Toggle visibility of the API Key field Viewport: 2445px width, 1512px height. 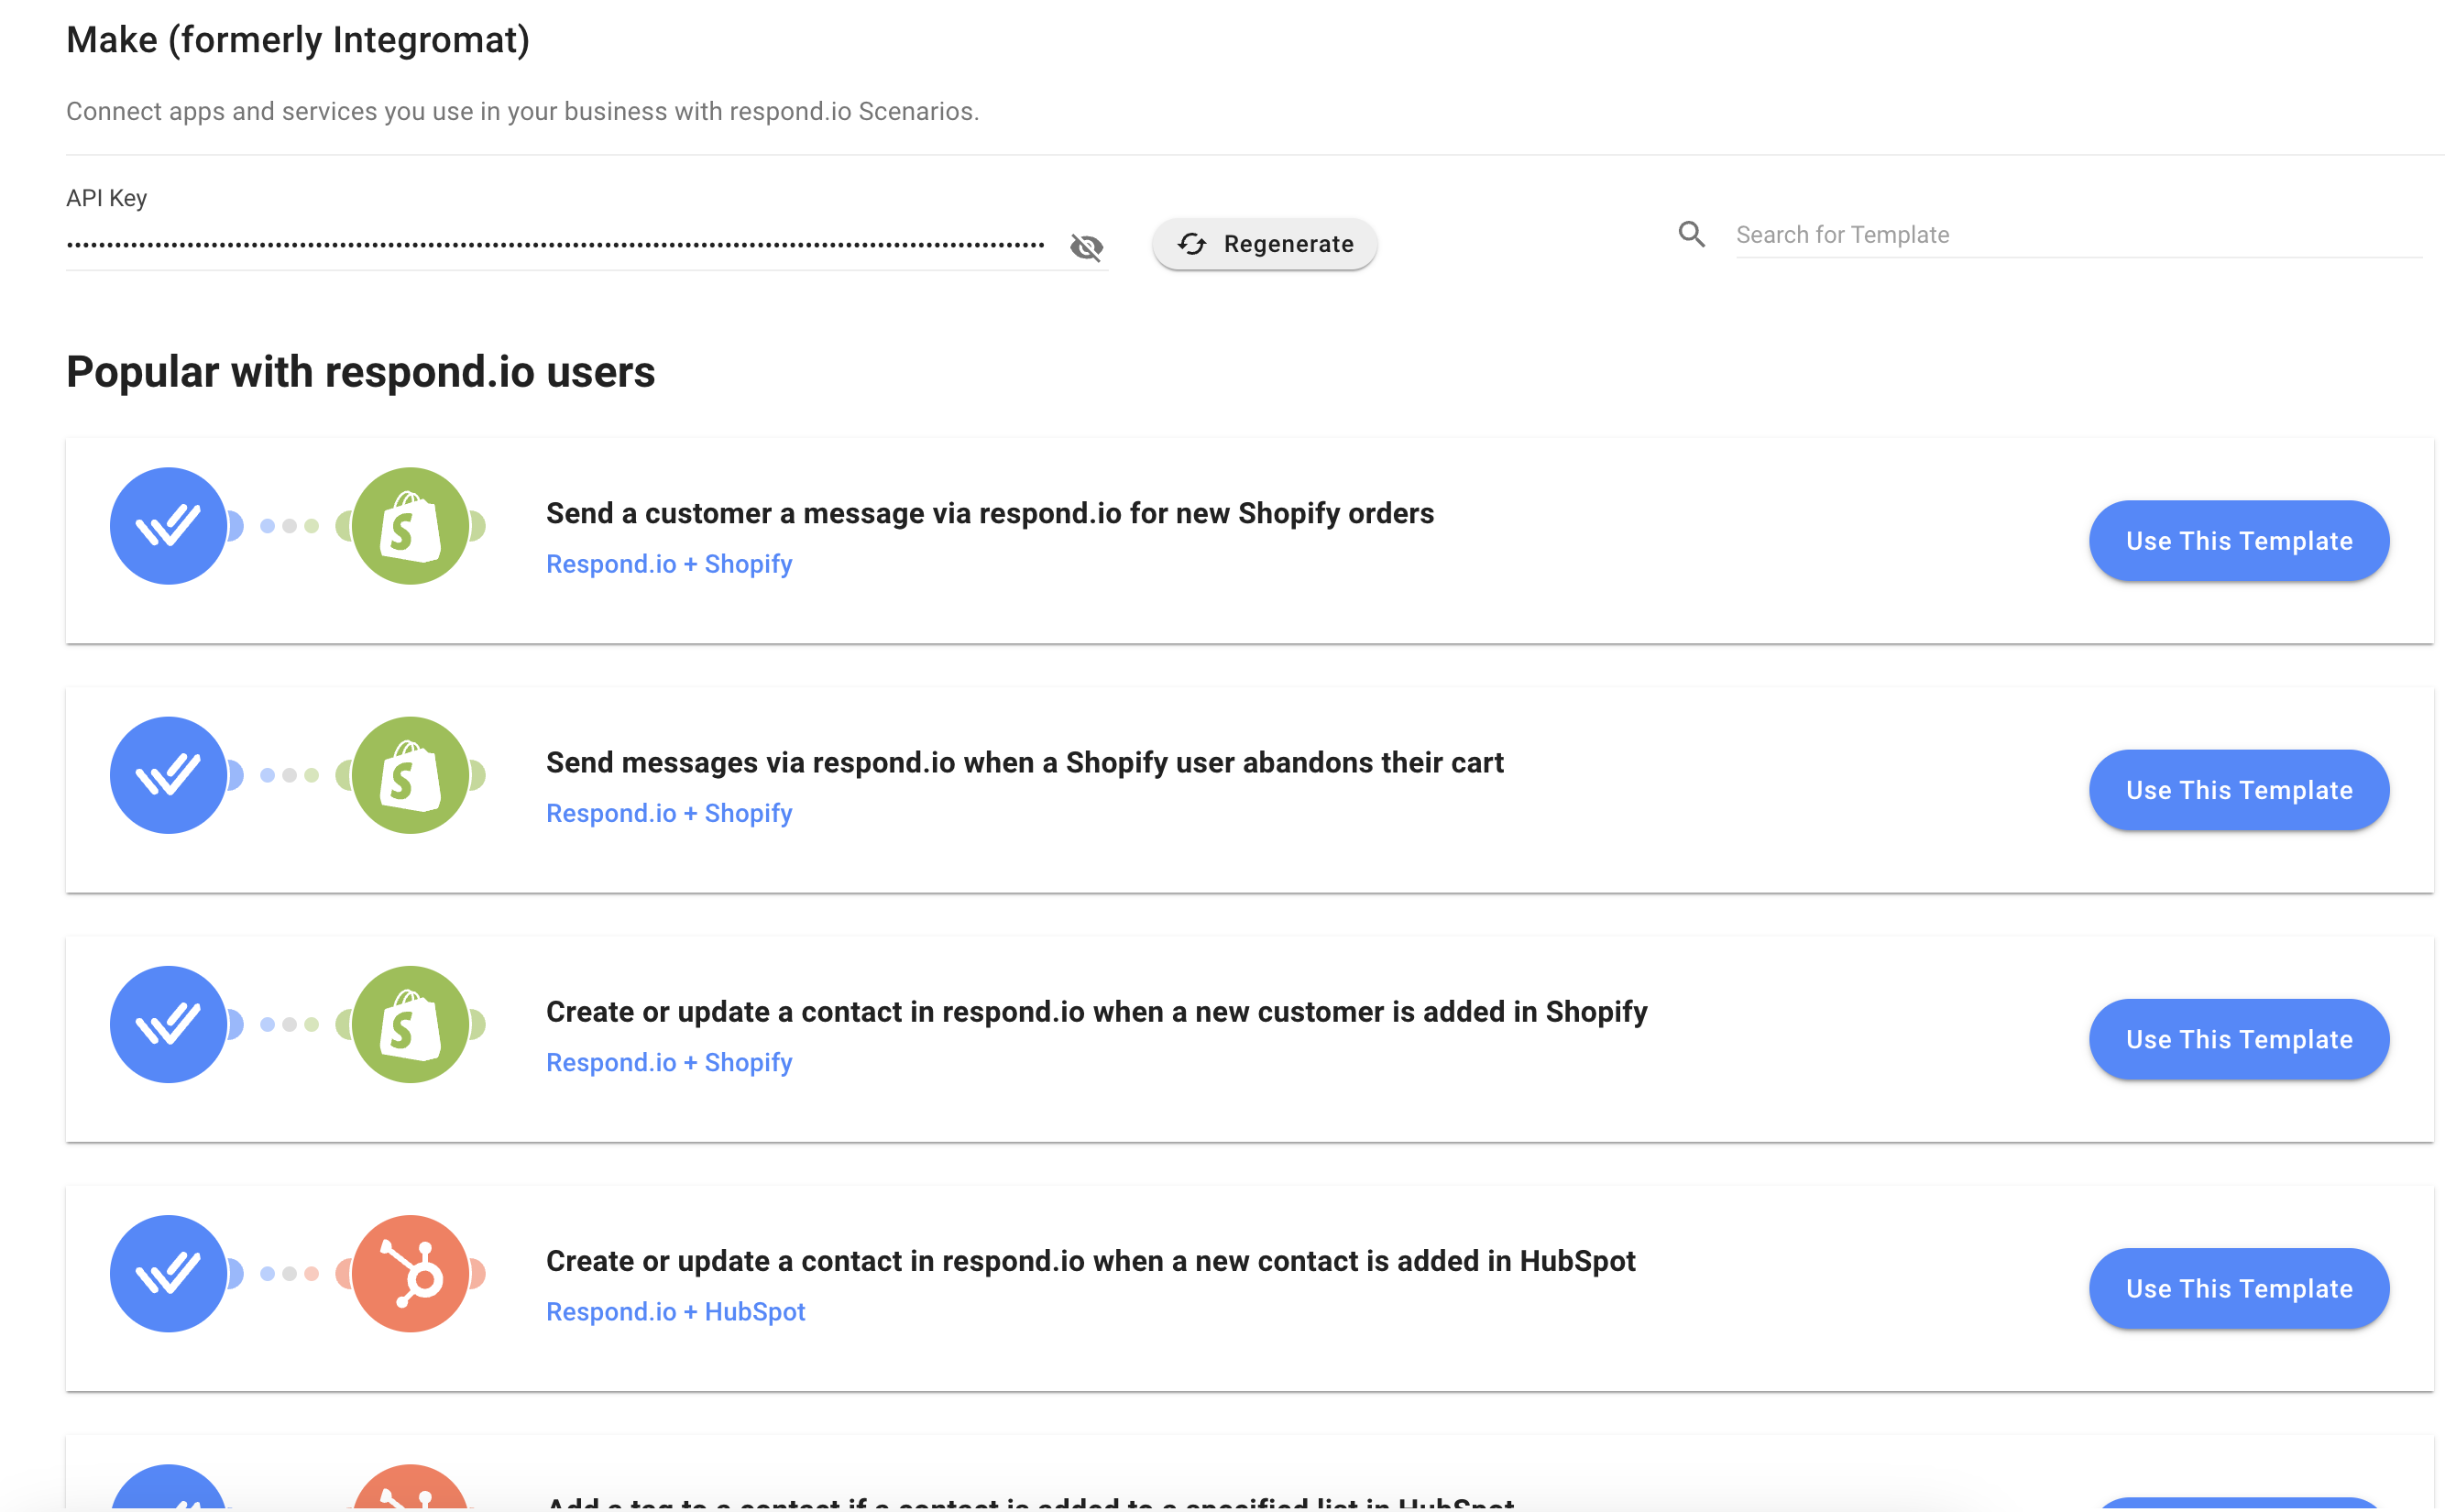[1086, 245]
